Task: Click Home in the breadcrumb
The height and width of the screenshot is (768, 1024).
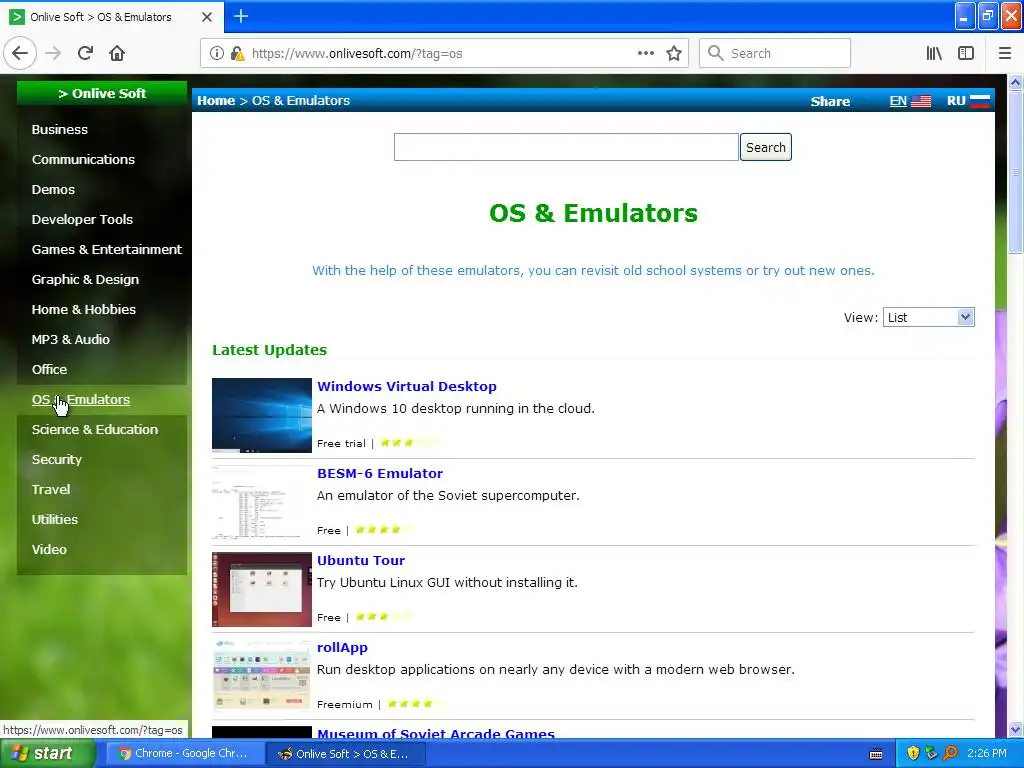Action: click(216, 101)
